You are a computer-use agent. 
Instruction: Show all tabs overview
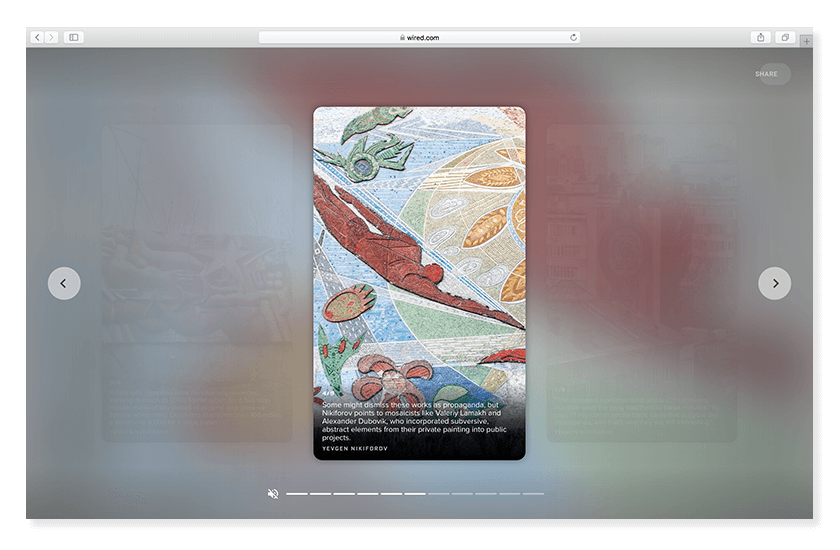785,37
